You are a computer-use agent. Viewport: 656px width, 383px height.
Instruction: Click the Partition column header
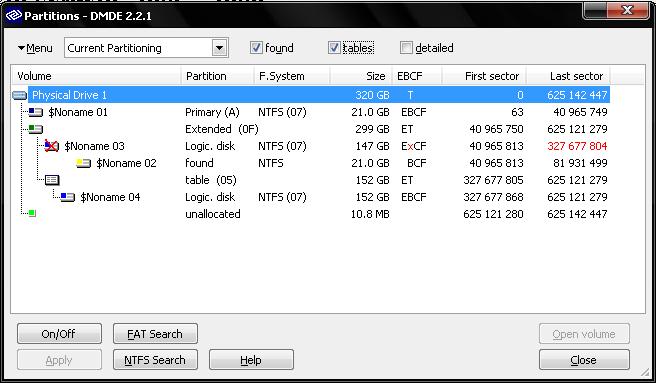pyautogui.click(x=218, y=76)
